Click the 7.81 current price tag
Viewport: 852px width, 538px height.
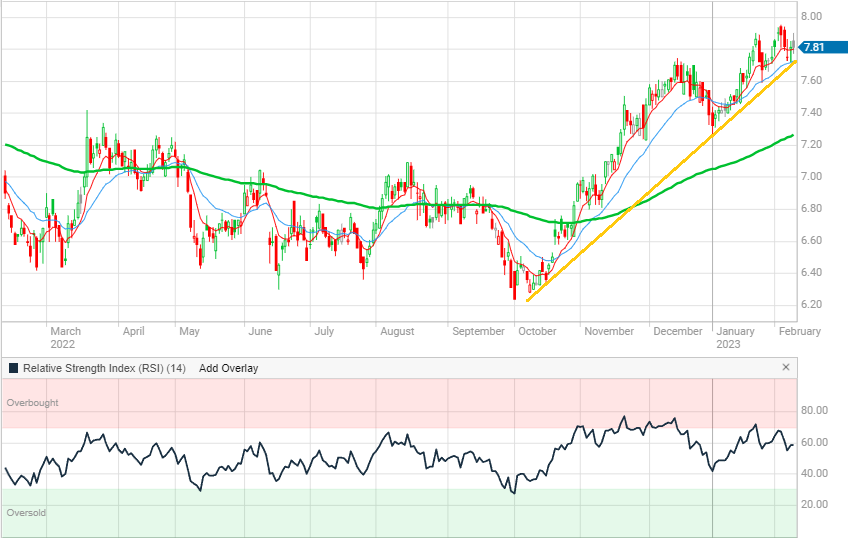815,47
